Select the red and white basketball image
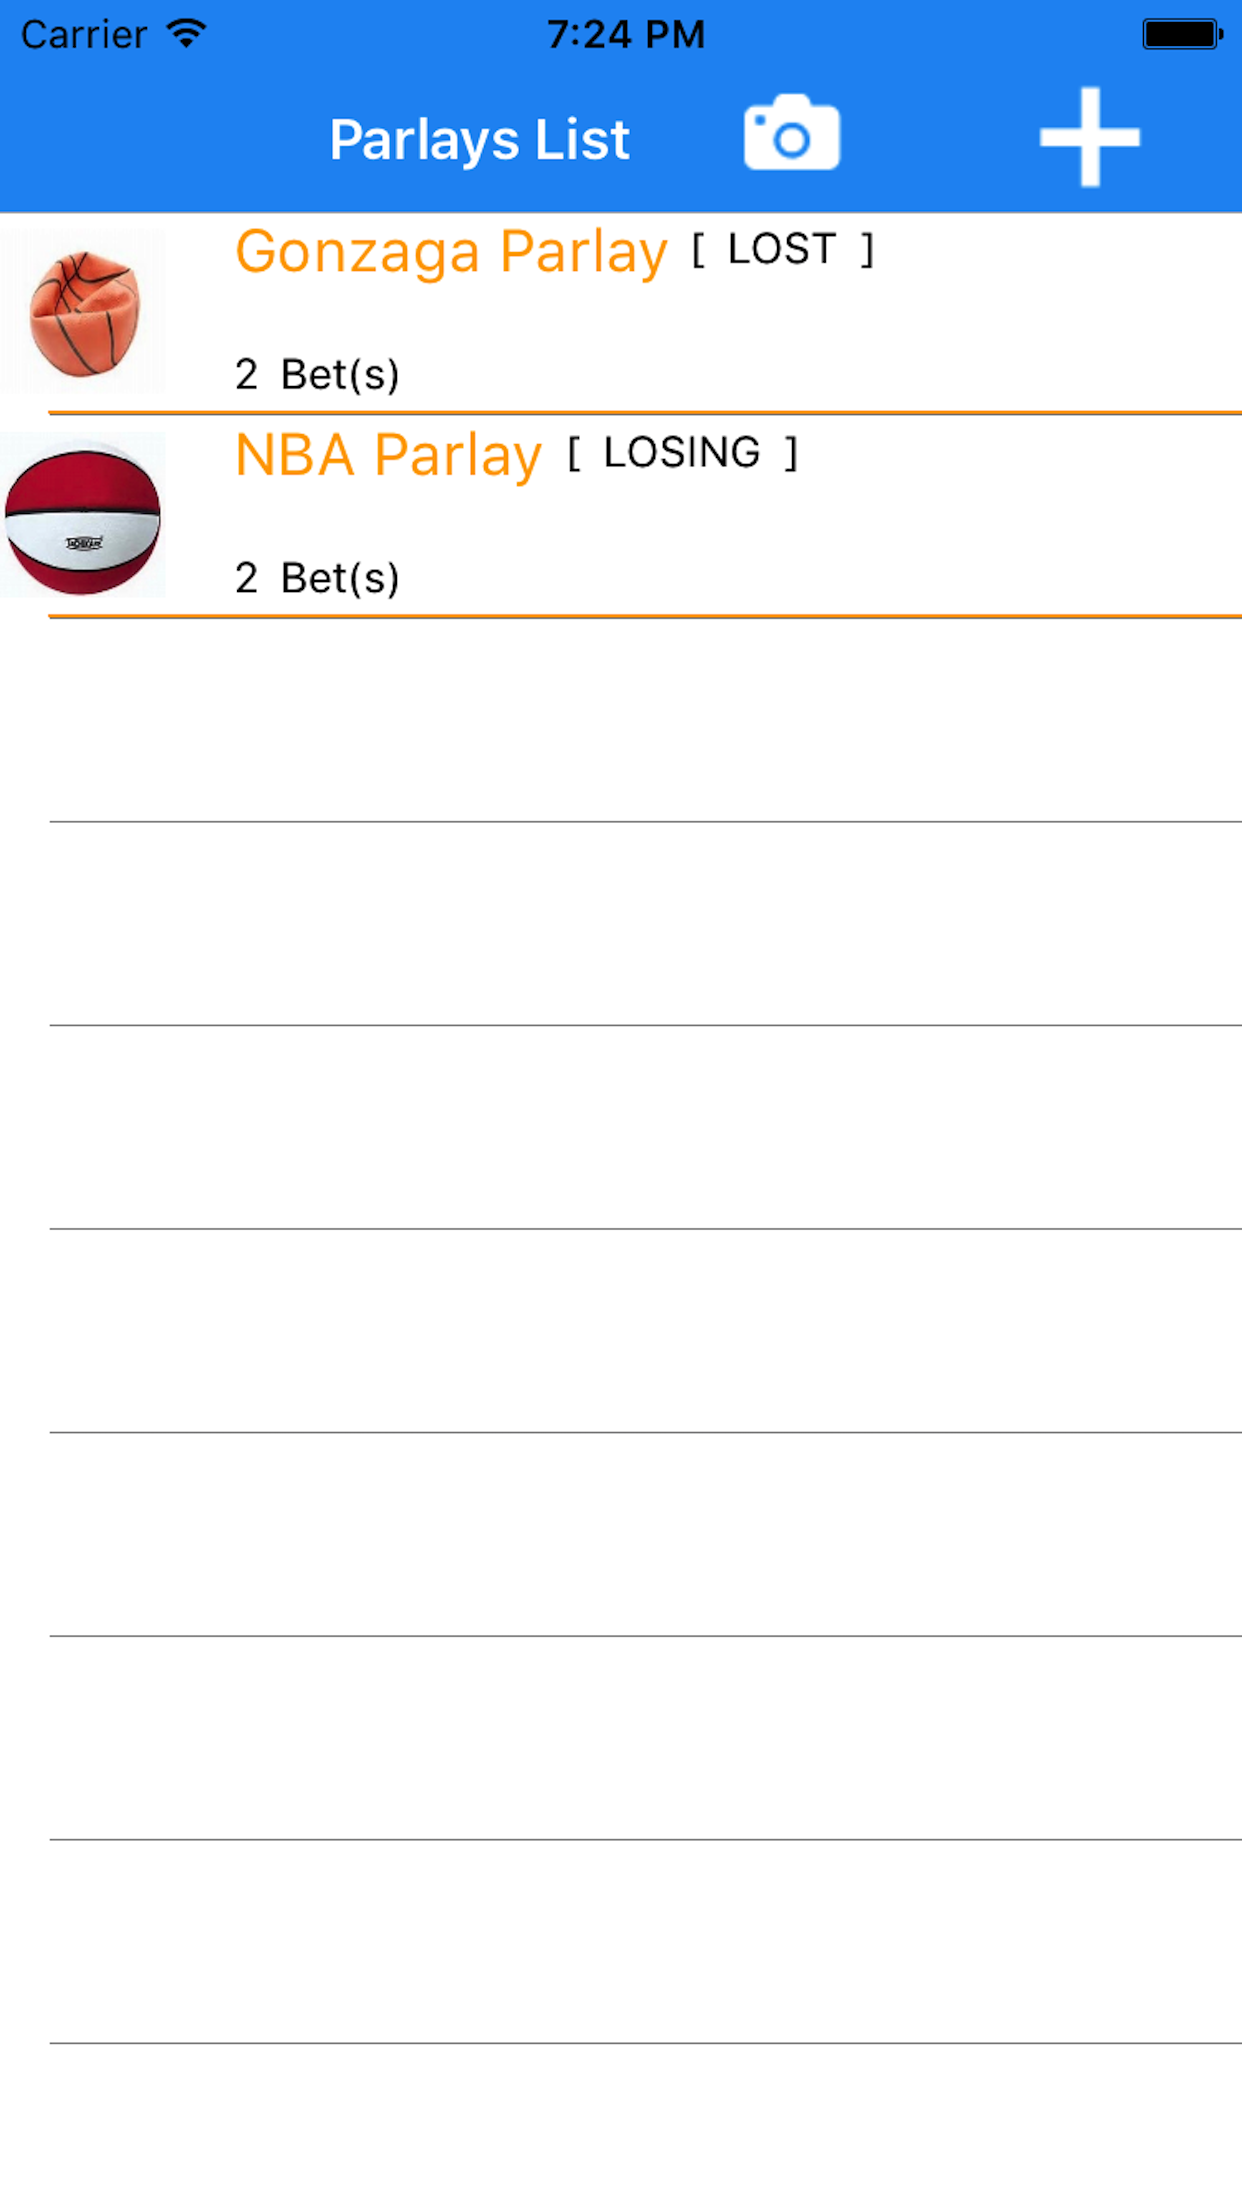Image resolution: width=1242 pixels, height=2208 pixels. point(83,516)
